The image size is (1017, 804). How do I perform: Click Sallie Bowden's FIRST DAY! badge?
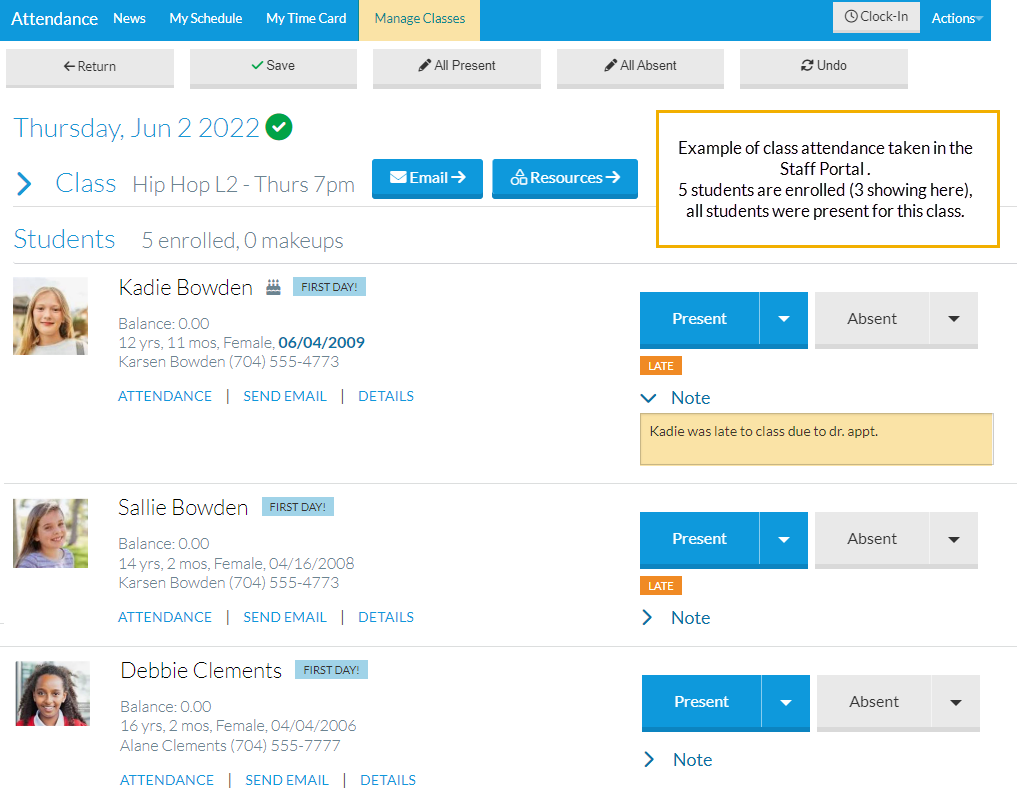(298, 507)
